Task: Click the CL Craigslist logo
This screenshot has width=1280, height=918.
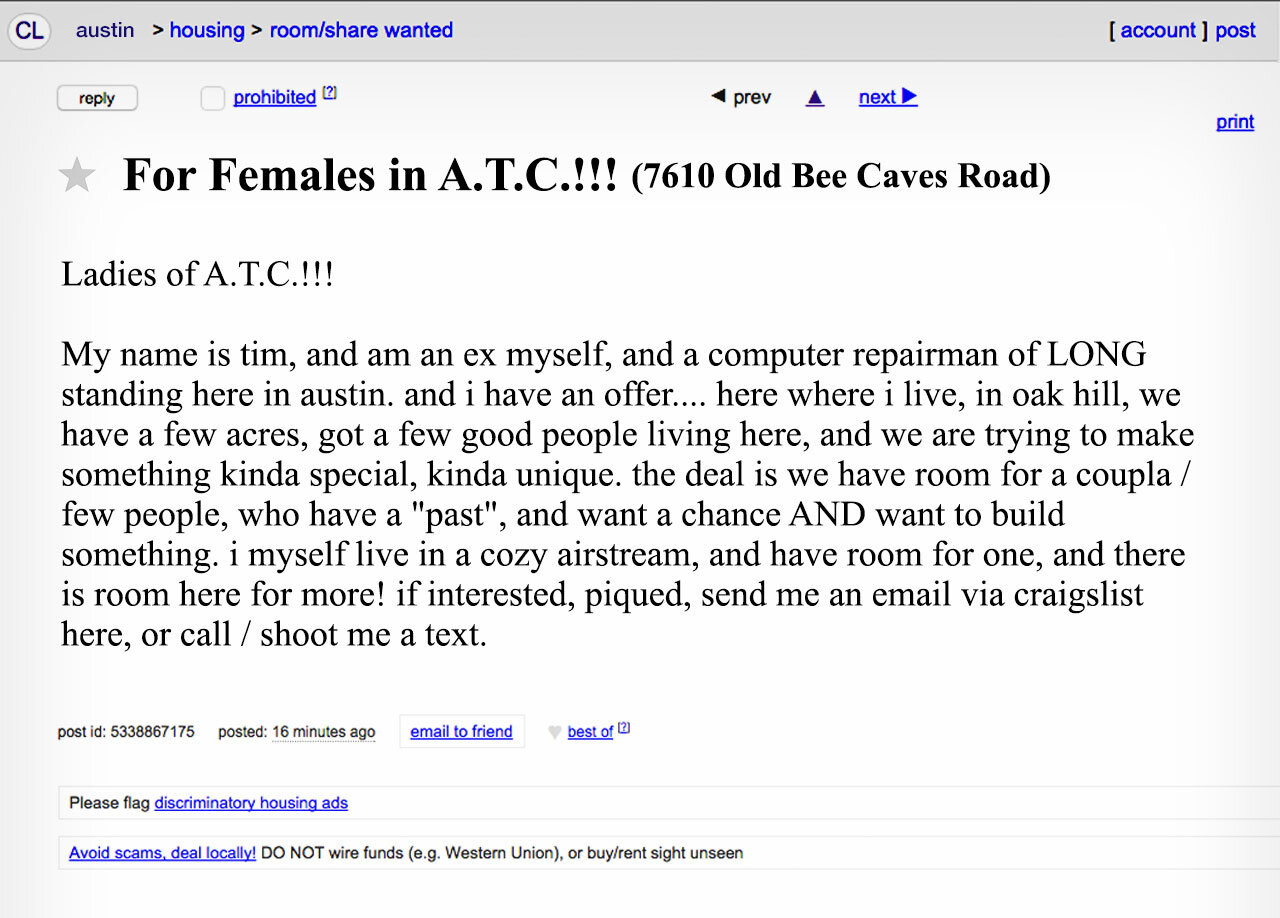Action: click(x=28, y=30)
